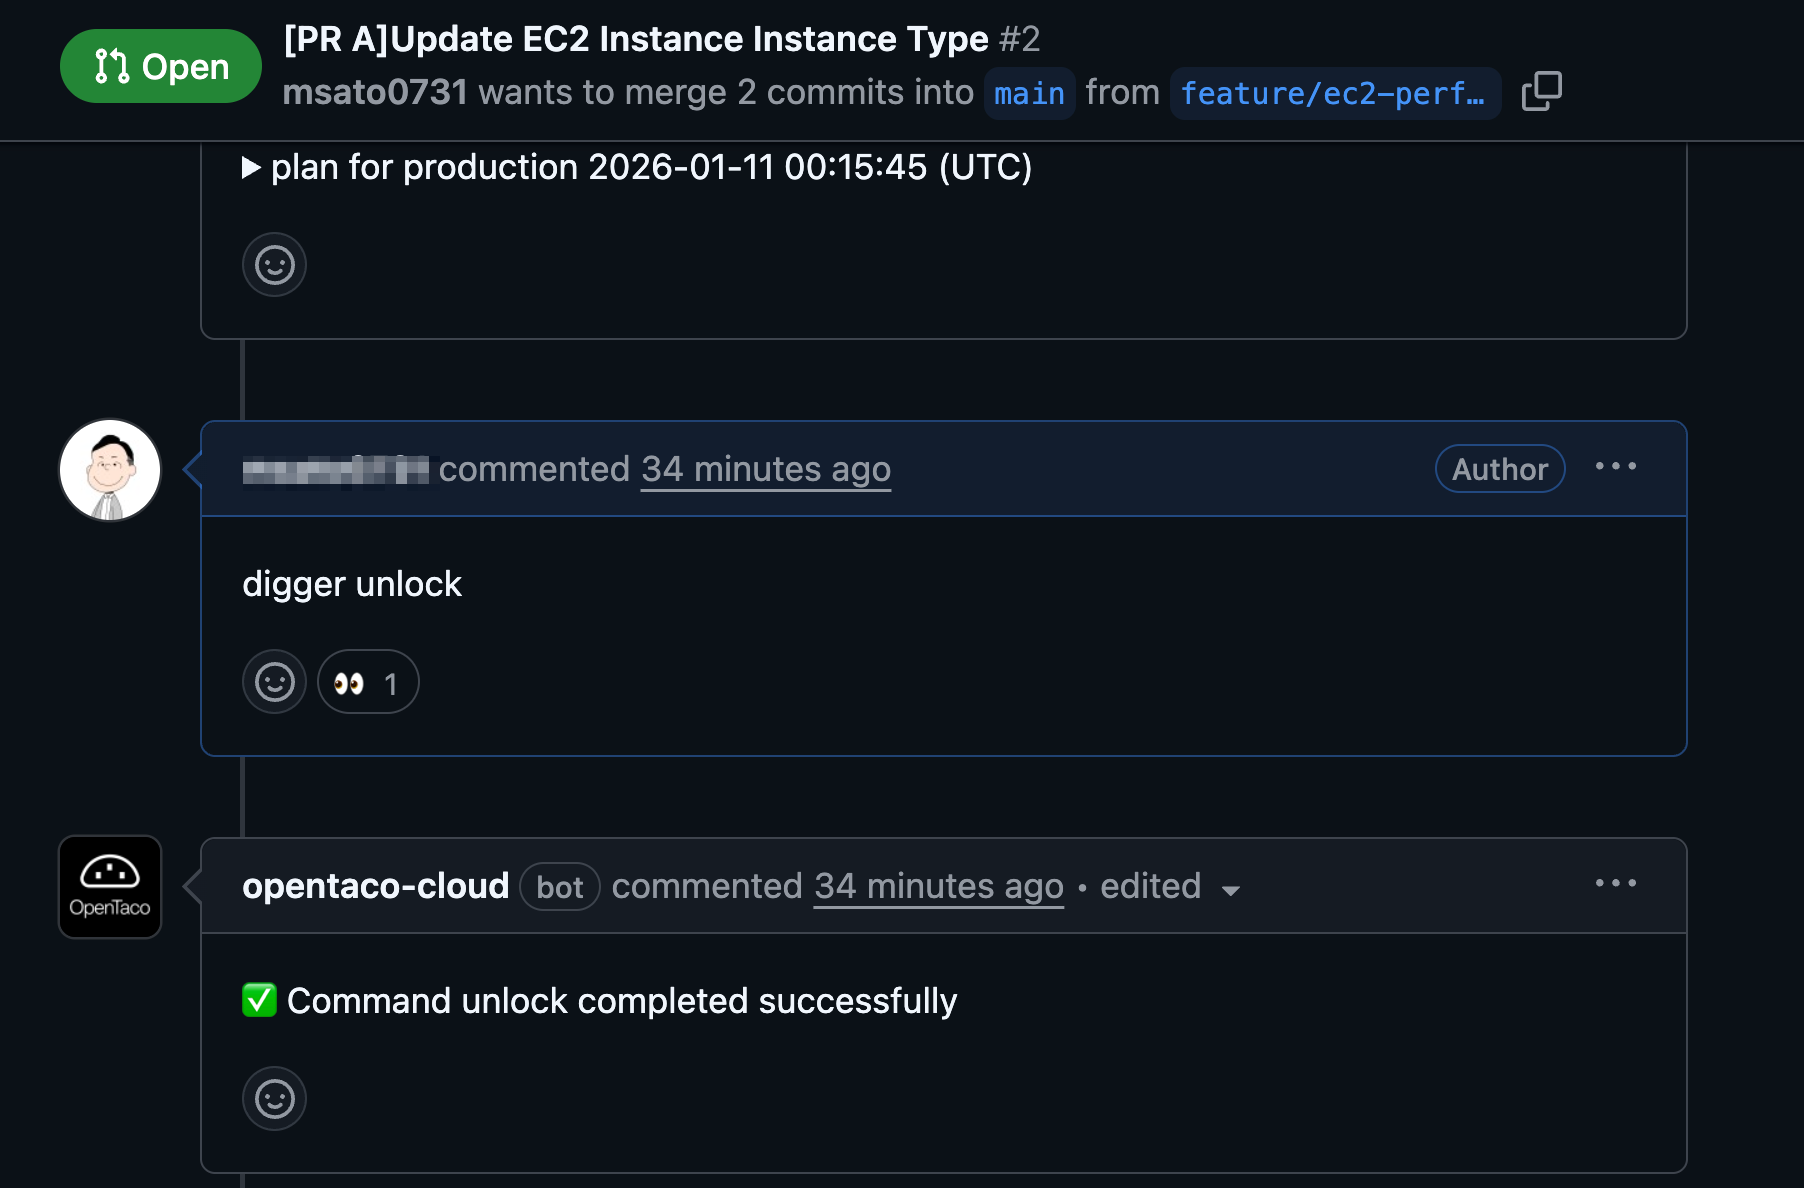Add emoji reaction to the plan comment
This screenshot has width=1804, height=1188.
click(274, 265)
